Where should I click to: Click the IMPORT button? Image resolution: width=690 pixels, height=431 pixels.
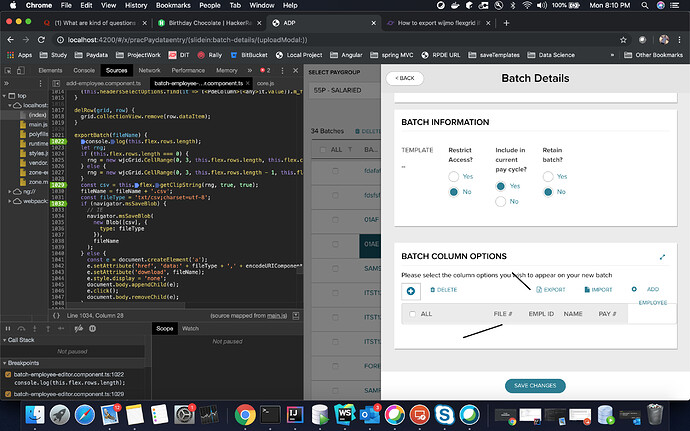point(598,290)
